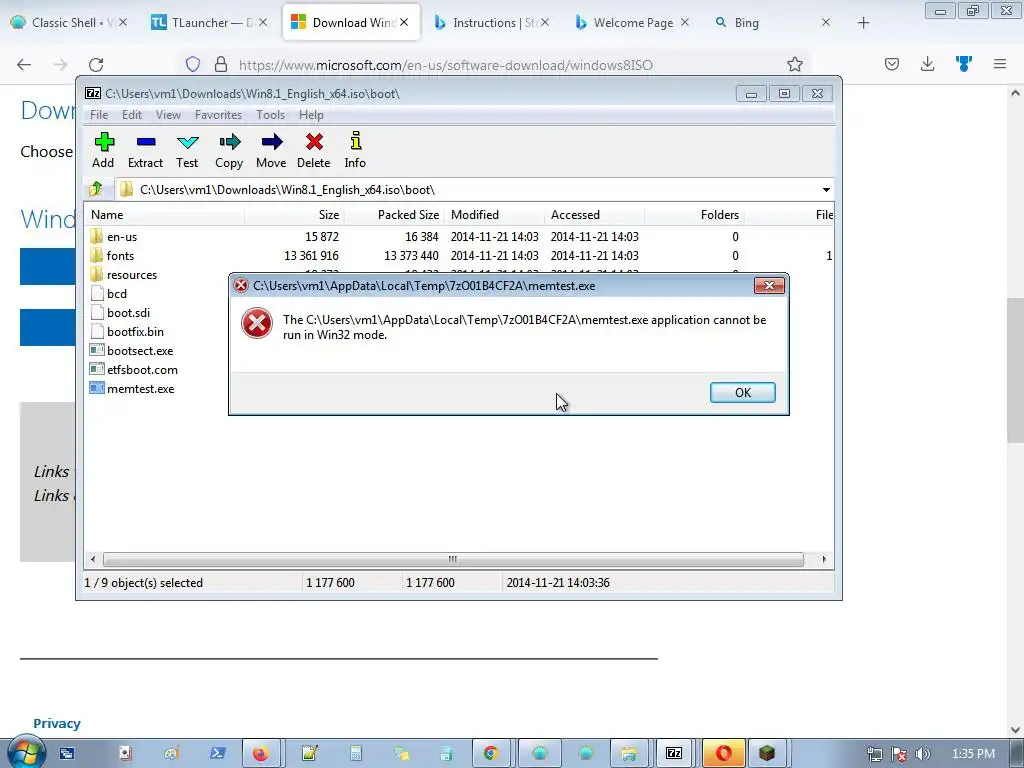This screenshot has width=1024, height=768.
Task: Open PowerShell from the taskbar
Action: [217, 754]
